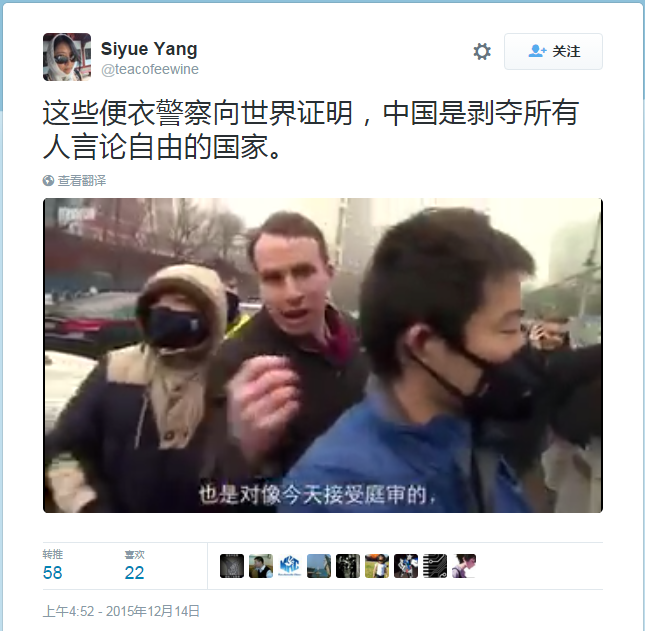Screen dimensions: 645x631
Task: Open Siyue Yang's profile avatar
Action: [67, 57]
